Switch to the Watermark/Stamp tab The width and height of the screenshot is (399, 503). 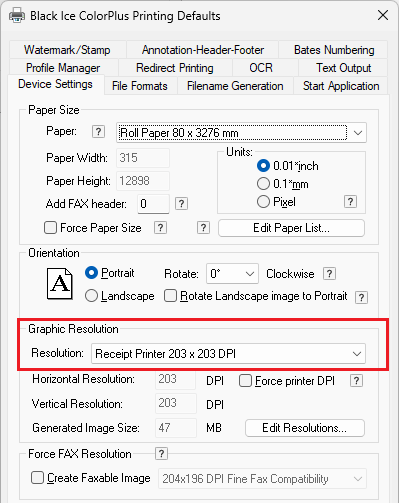click(x=67, y=50)
